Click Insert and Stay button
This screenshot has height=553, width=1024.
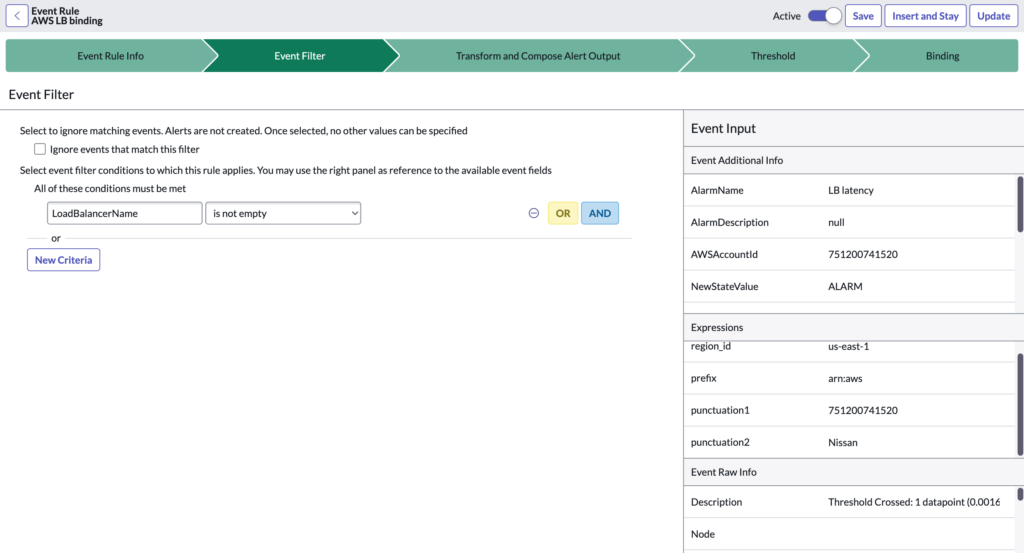[925, 16]
